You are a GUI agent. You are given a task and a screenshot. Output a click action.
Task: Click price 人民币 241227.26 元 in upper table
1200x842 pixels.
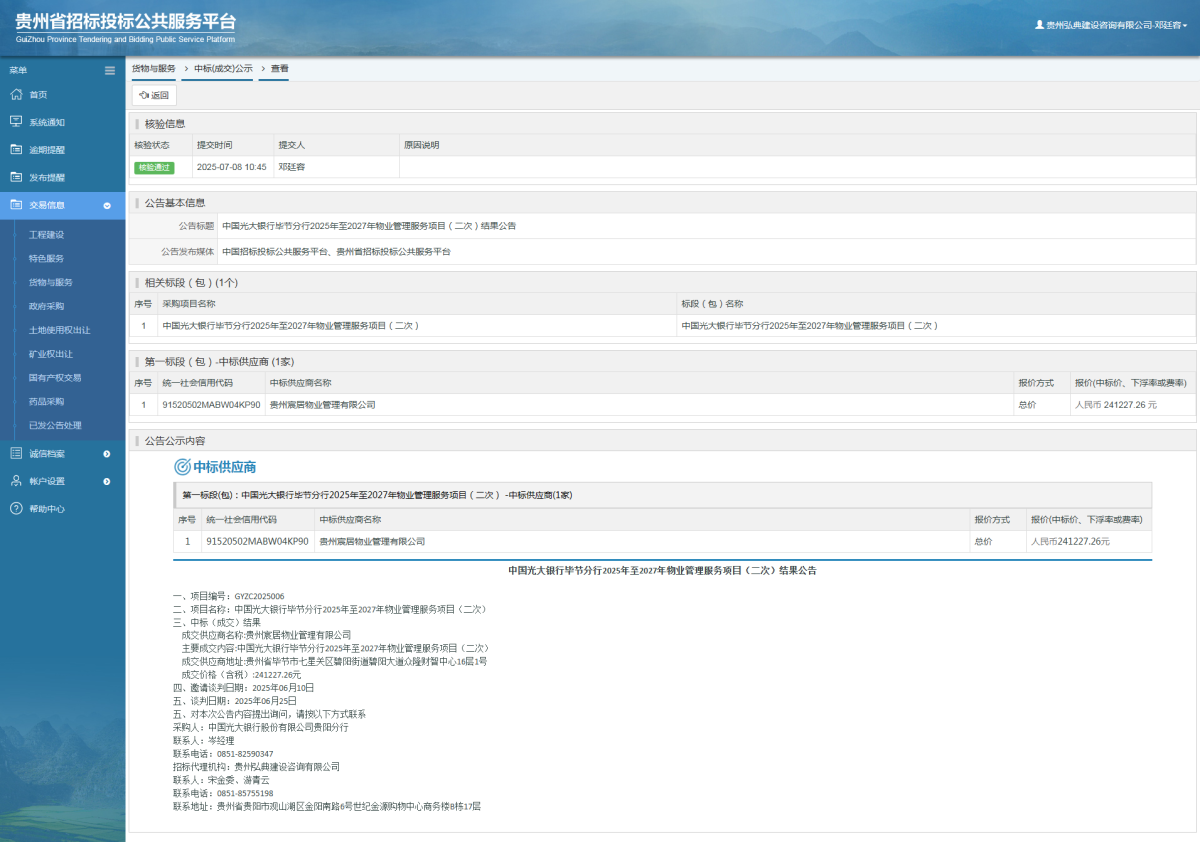click(1115, 405)
